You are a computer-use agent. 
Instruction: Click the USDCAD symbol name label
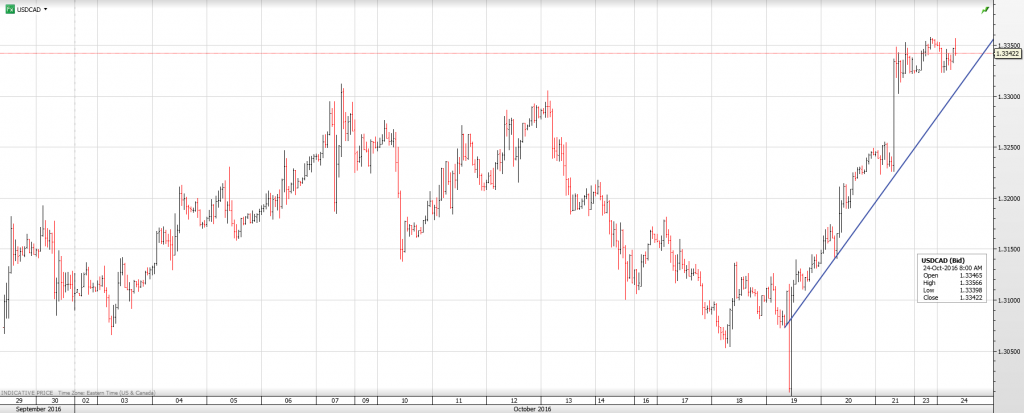(28, 9)
